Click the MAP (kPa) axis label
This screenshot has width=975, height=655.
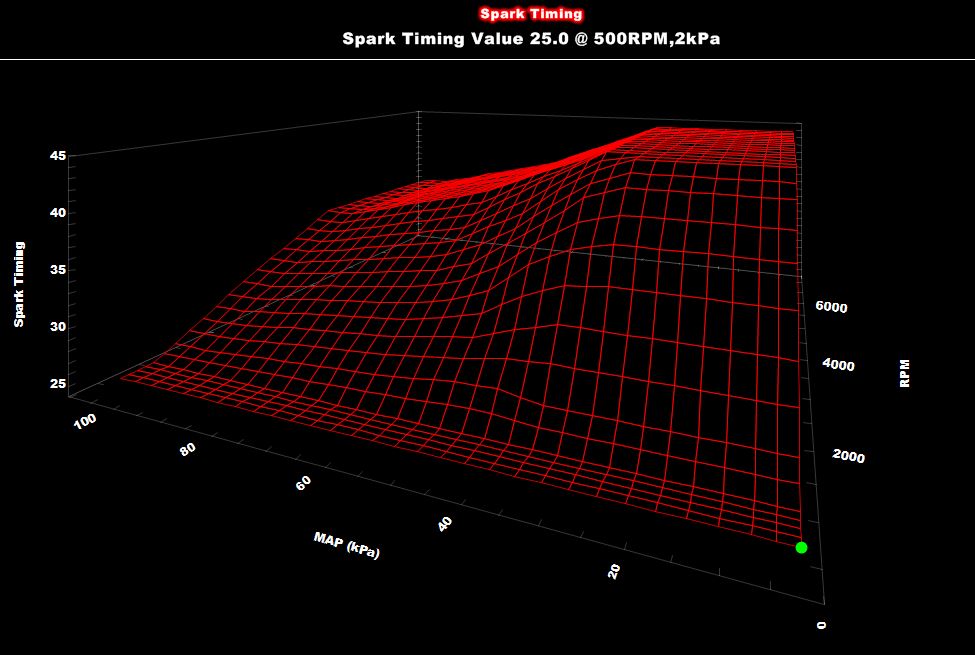(346, 545)
